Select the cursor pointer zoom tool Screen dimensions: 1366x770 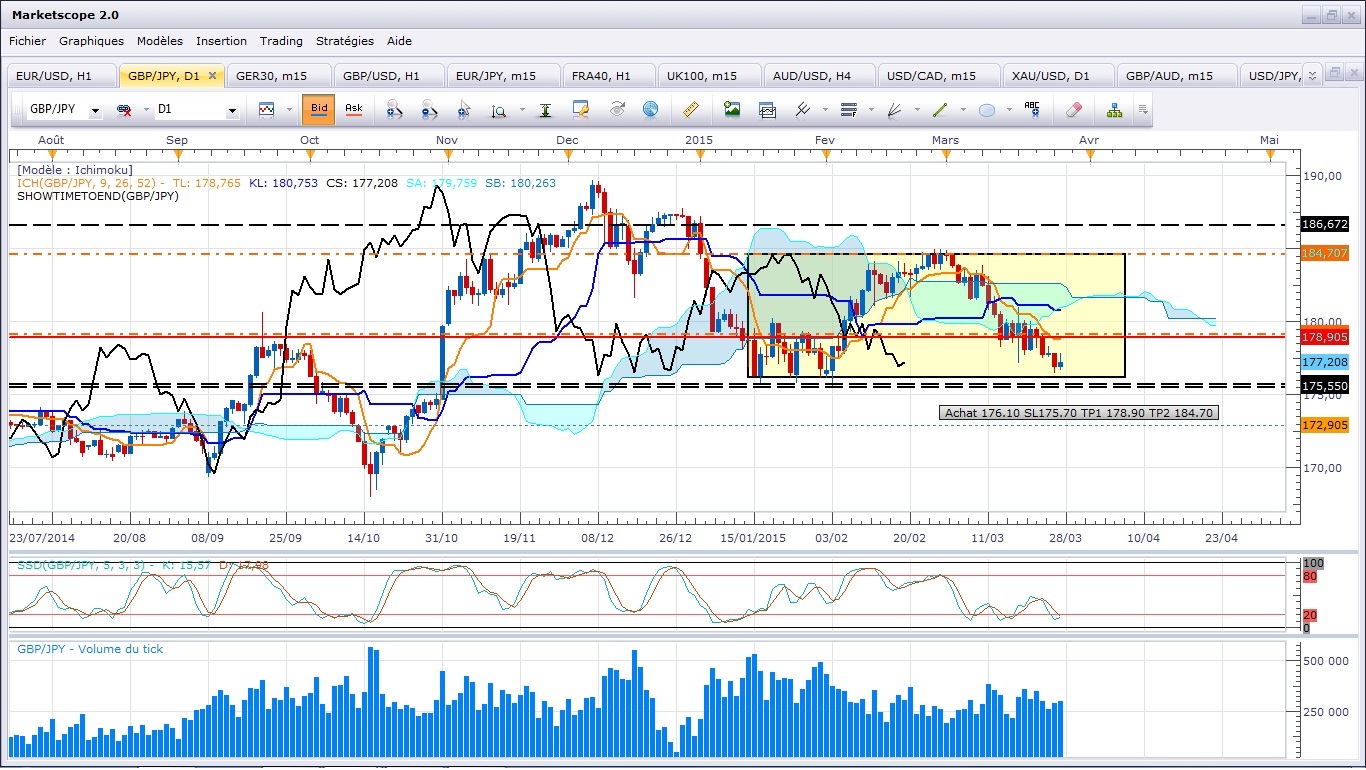pyautogui.click(x=464, y=110)
